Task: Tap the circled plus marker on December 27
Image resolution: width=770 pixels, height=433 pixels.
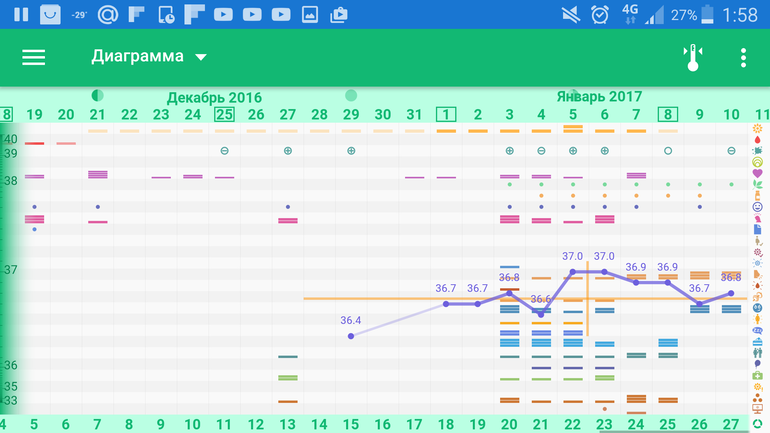Action: [288, 150]
